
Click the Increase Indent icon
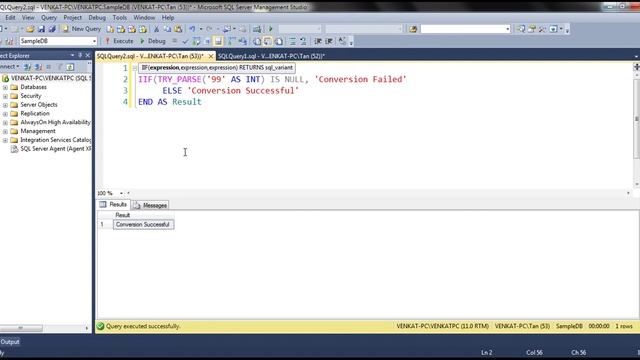point(329,41)
